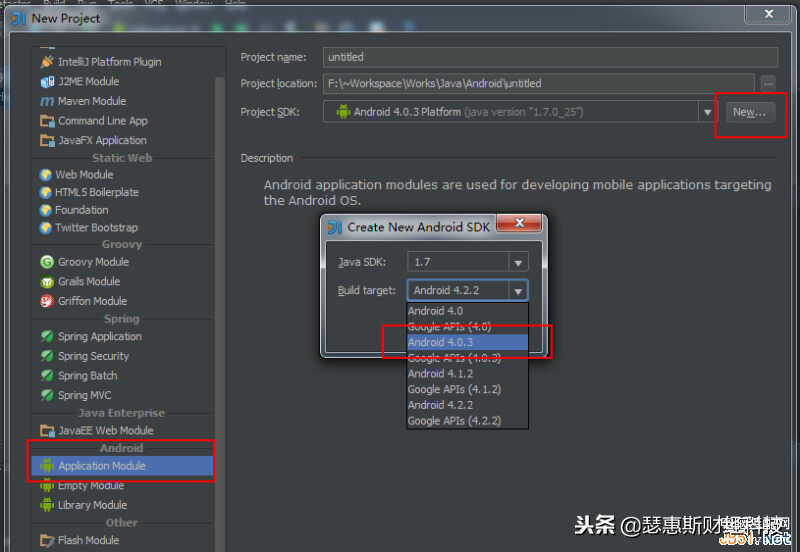The width and height of the screenshot is (800, 552).
Task: Click the Project name input field
Action: click(550, 57)
